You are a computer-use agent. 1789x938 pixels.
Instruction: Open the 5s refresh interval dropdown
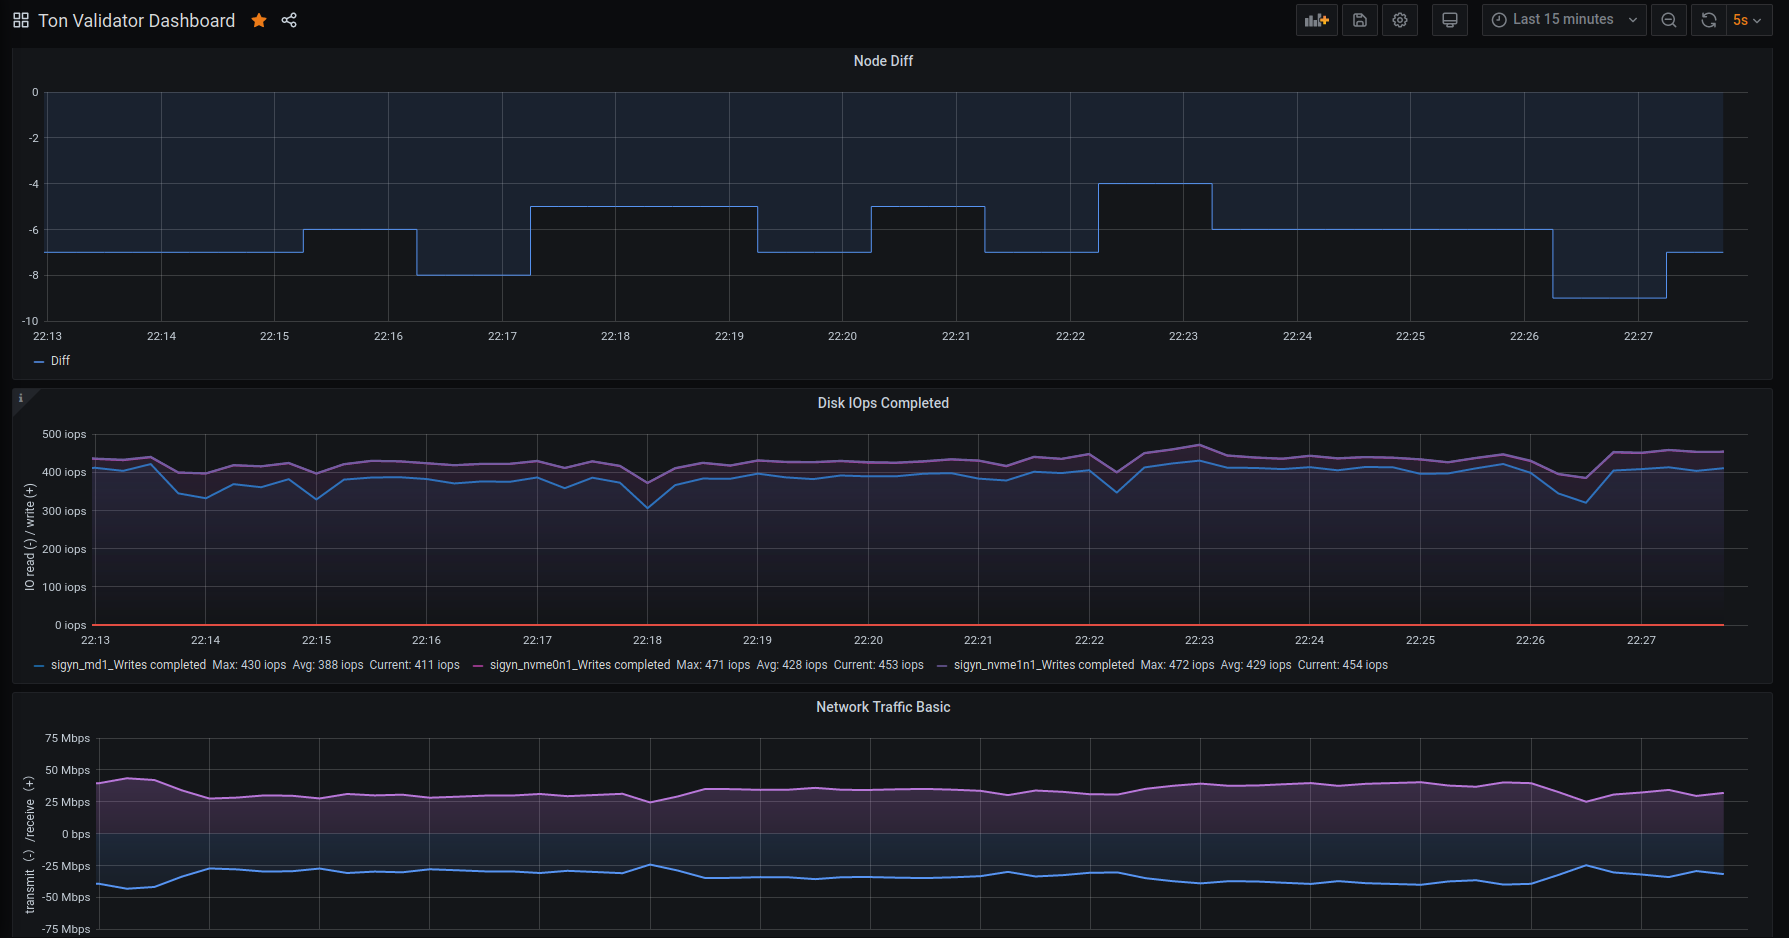coord(1749,20)
